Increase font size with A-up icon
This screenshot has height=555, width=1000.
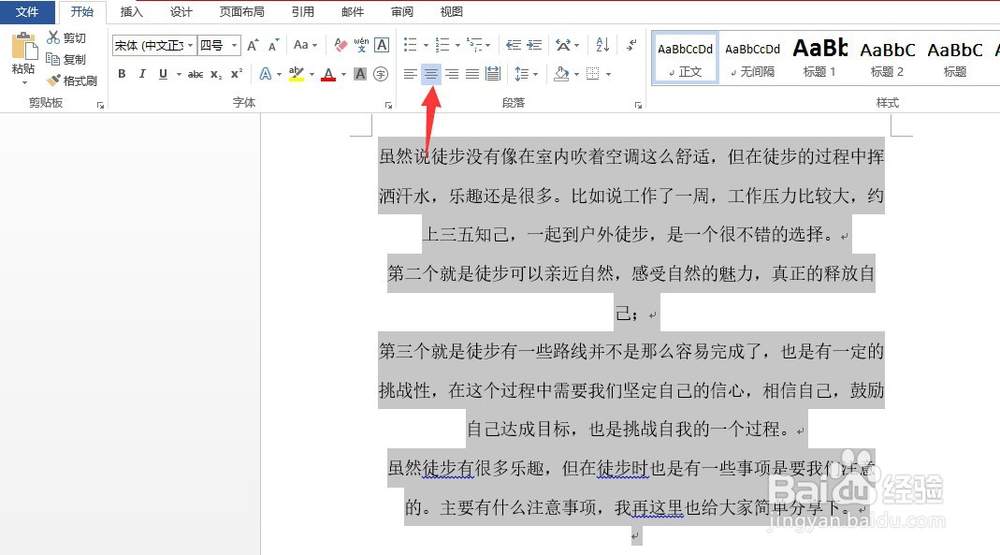tap(253, 45)
